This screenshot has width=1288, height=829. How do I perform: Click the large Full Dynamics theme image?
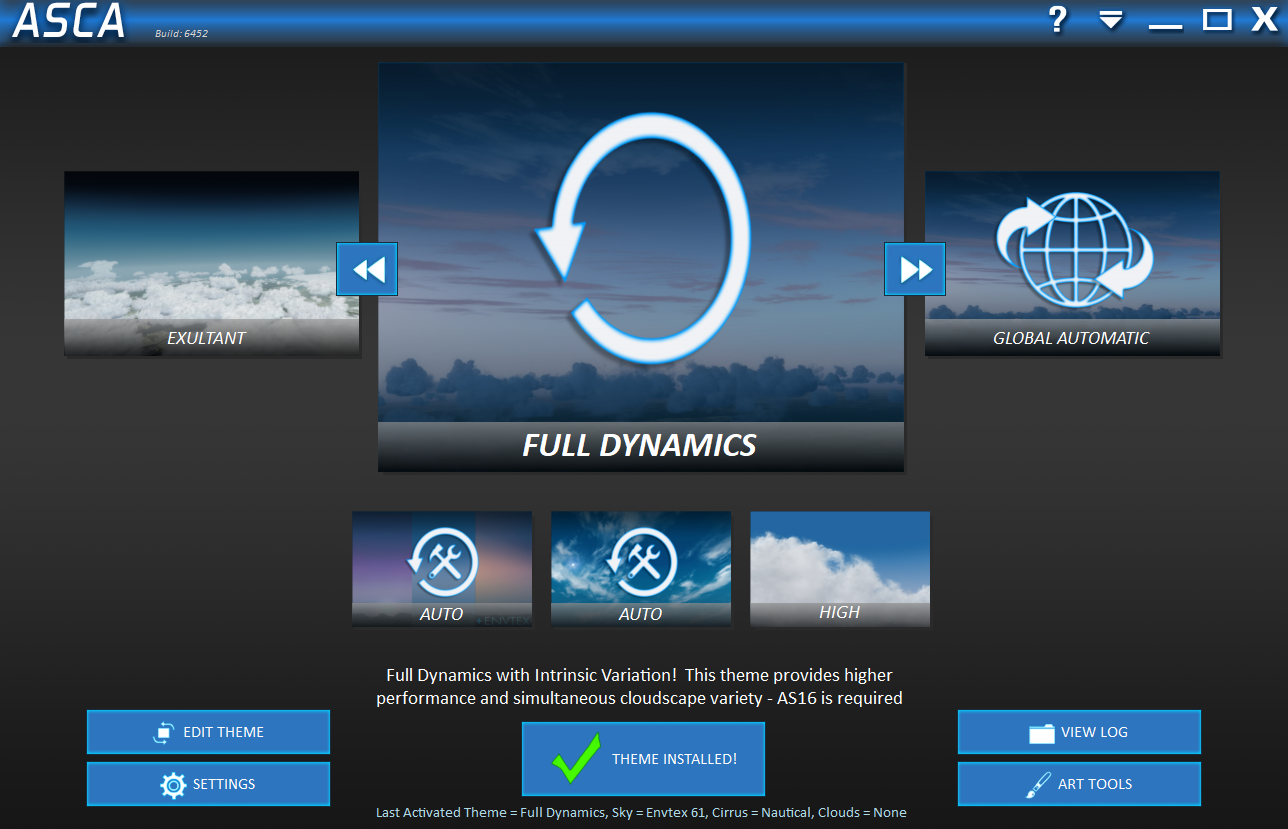point(641,266)
